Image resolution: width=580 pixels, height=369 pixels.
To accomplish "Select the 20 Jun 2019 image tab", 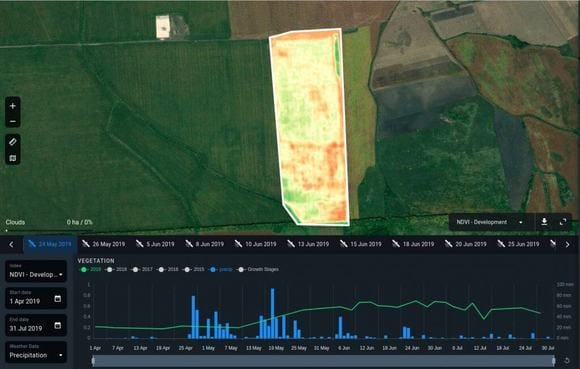I will [x=466, y=244].
